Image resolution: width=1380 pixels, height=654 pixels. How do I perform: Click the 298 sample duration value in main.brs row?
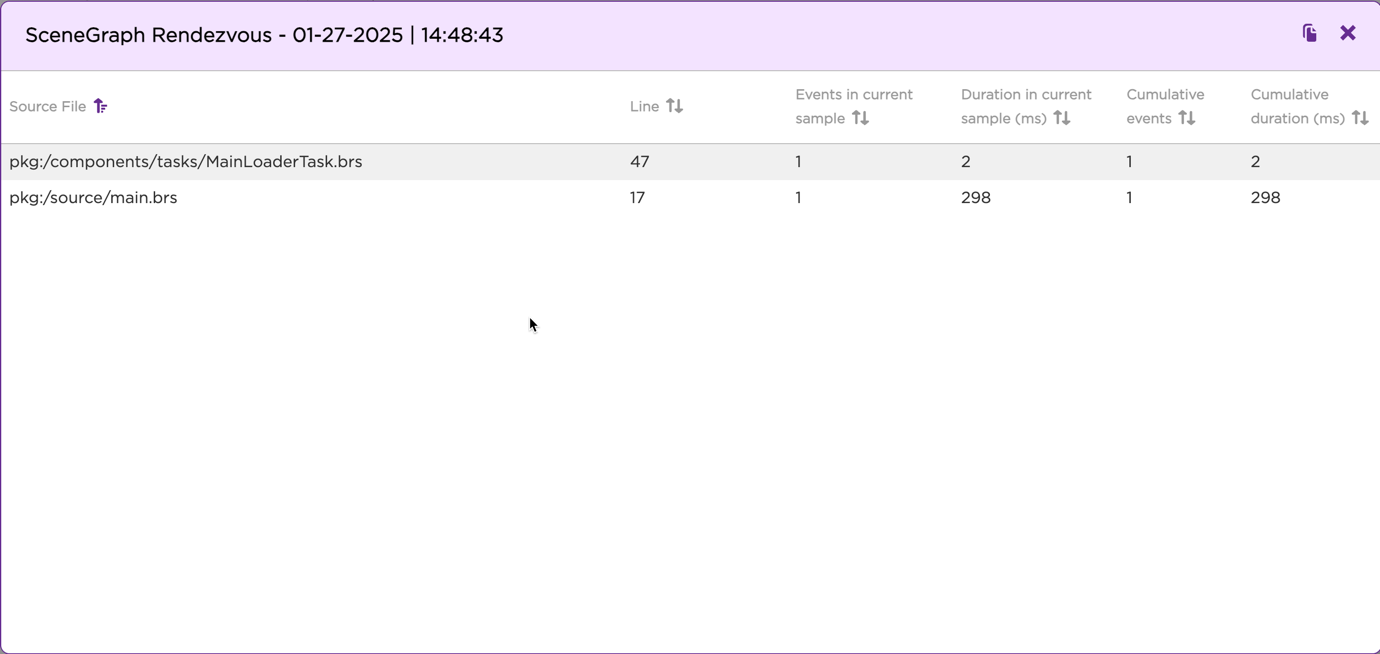975,198
